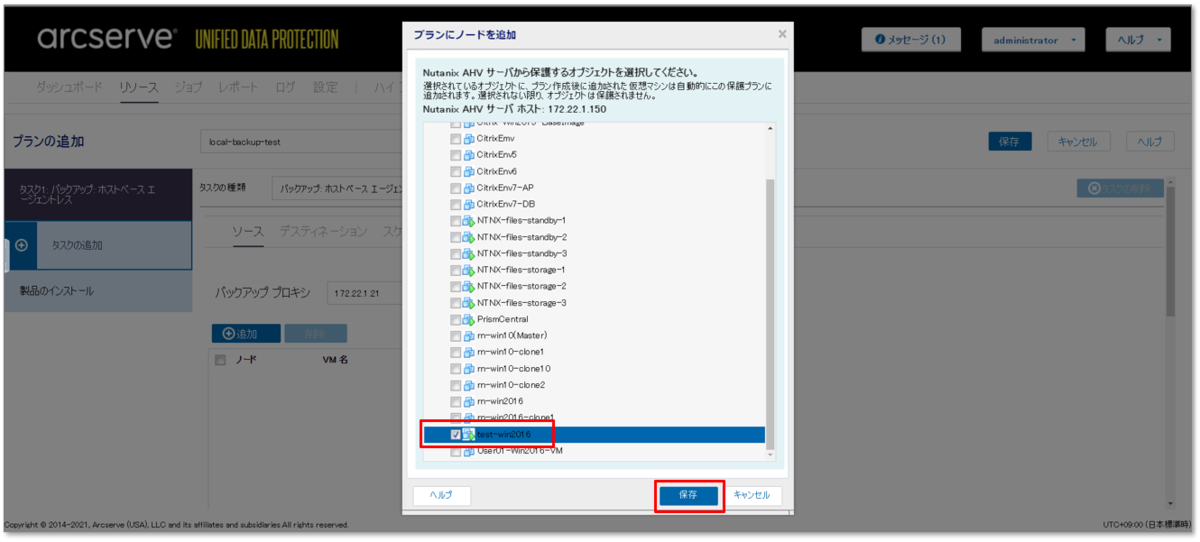This screenshot has height=542, width=1200.
Task: Click the PrismCentral VM icon
Action: 469,320
